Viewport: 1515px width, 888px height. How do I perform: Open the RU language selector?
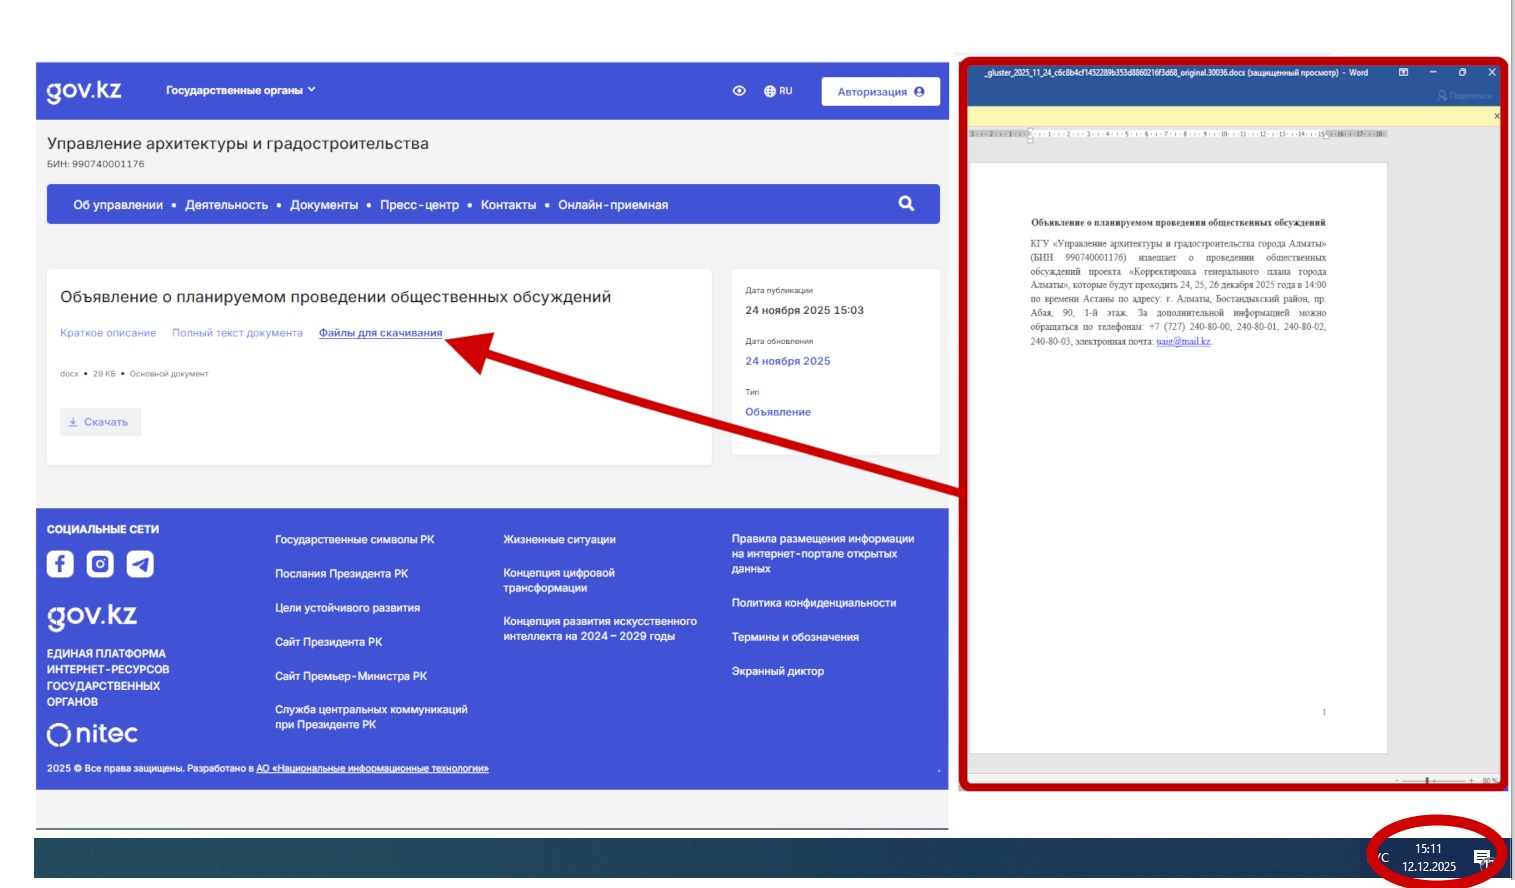click(x=778, y=91)
